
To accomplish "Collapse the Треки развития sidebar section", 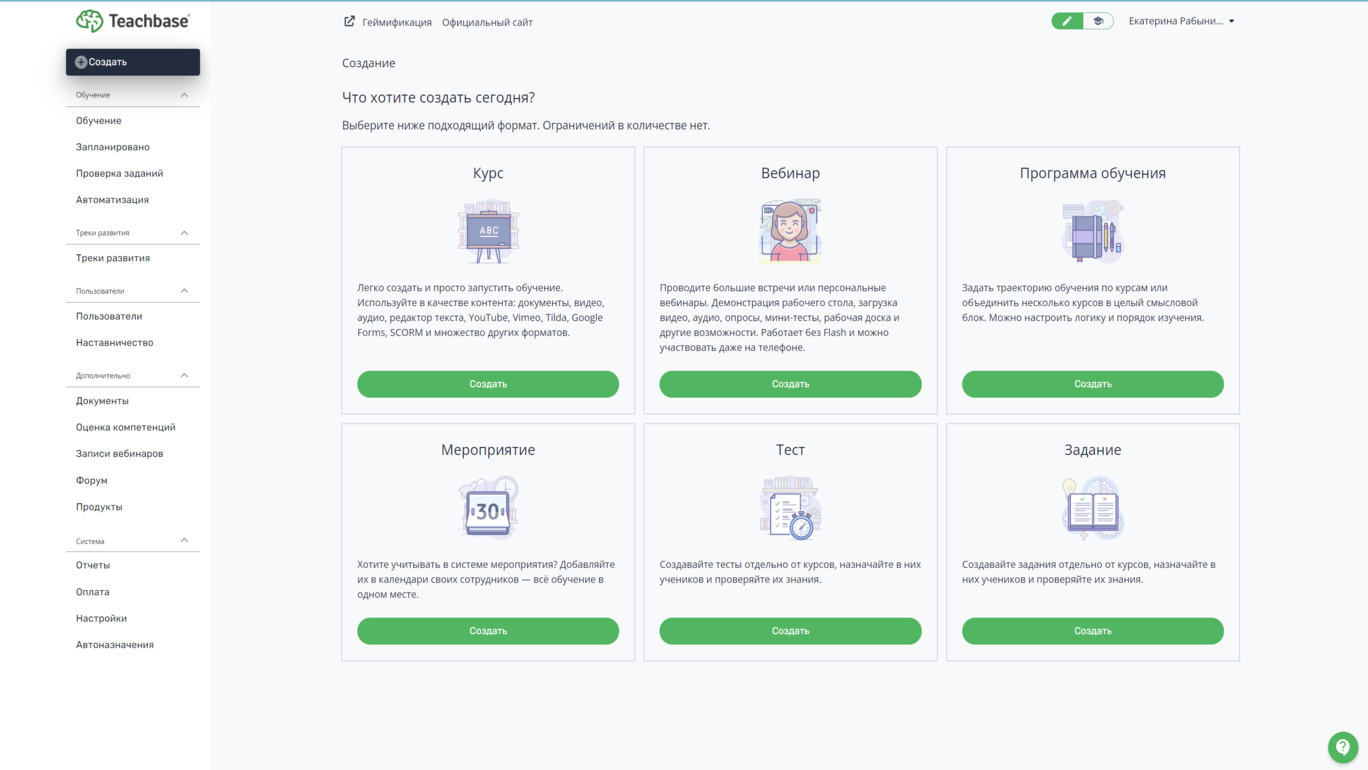I will (184, 233).
